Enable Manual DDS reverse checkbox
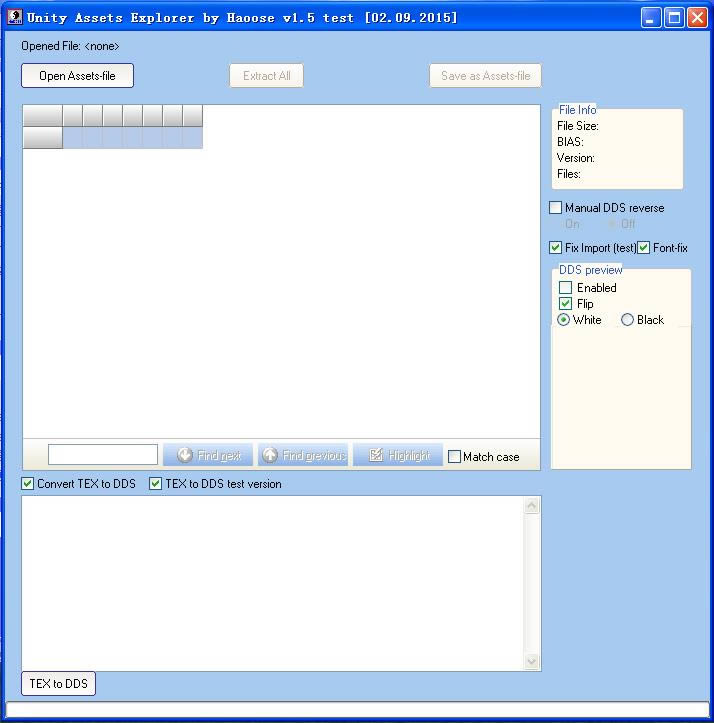Screen dimensions: 714x723 (556, 208)
